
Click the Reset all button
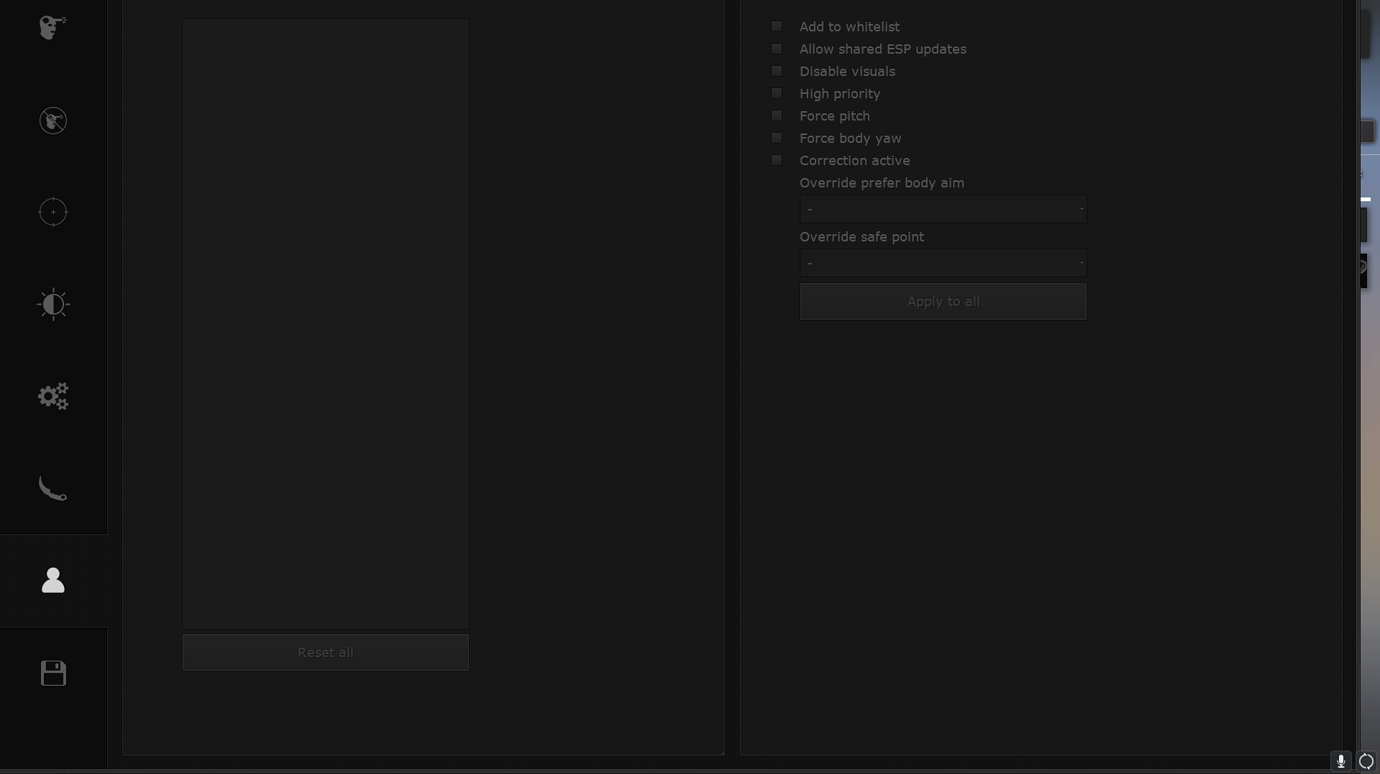tap(325, 651)
